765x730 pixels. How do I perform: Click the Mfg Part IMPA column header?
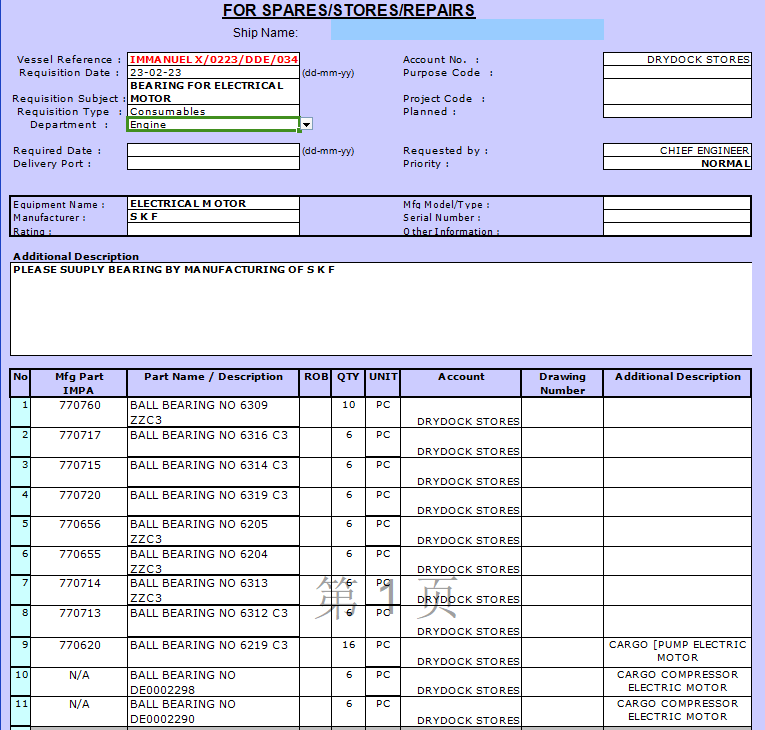point(79,383)
